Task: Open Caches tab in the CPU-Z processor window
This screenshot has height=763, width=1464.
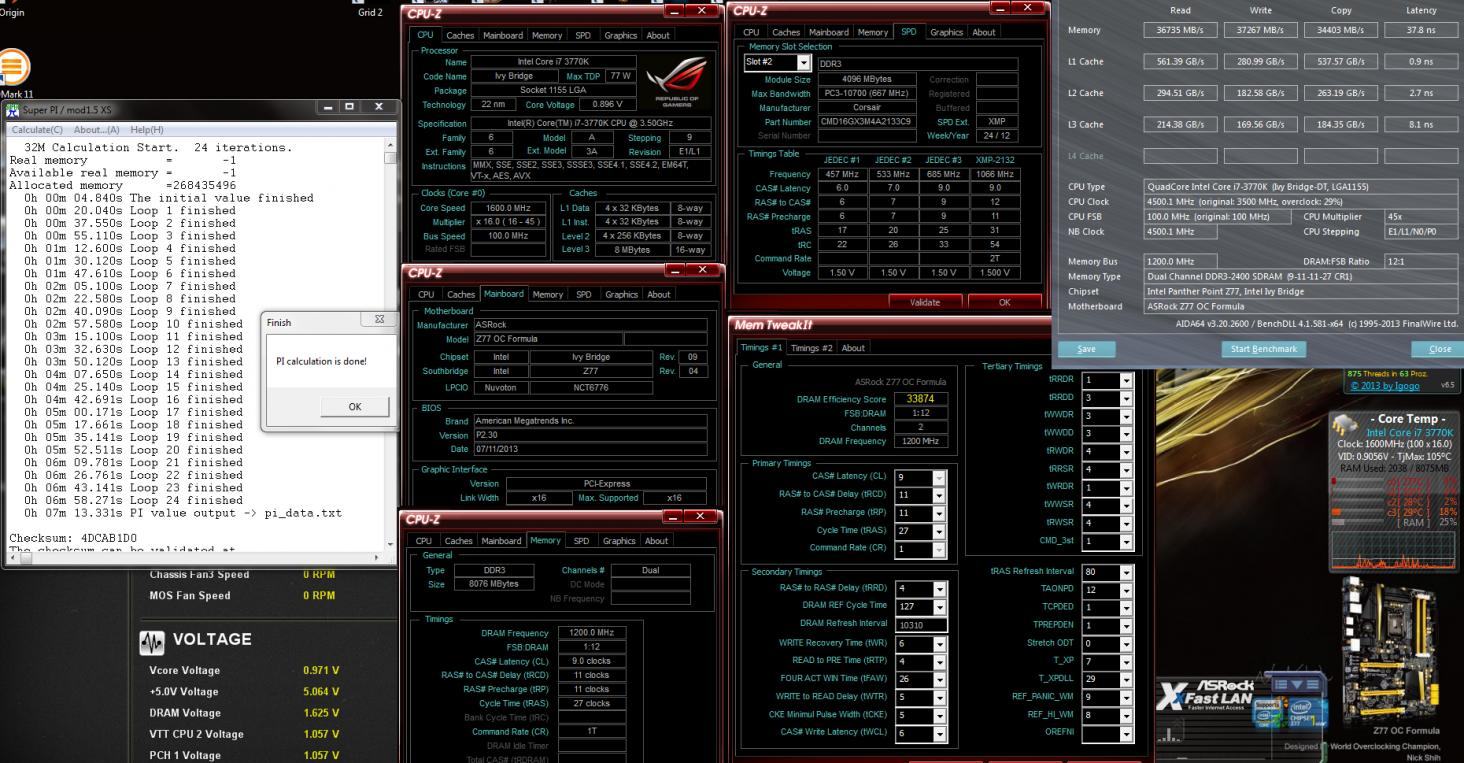Action: coord(459,35)
